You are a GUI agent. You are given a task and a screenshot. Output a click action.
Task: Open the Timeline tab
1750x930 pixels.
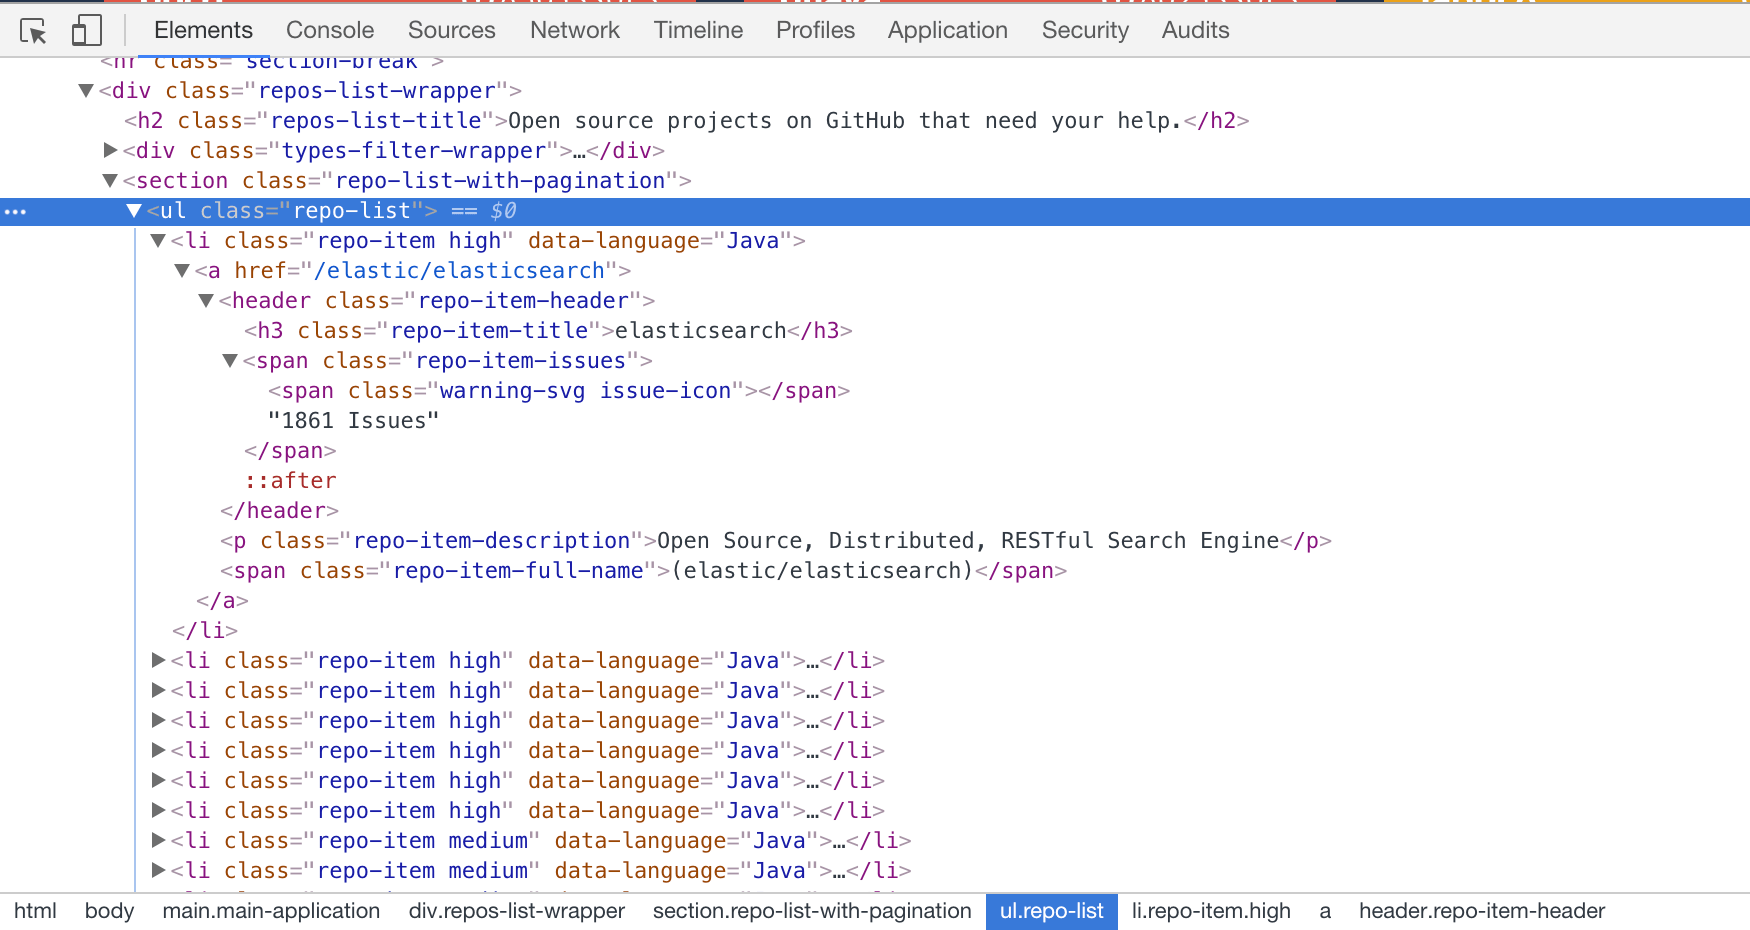coord(698,30)
